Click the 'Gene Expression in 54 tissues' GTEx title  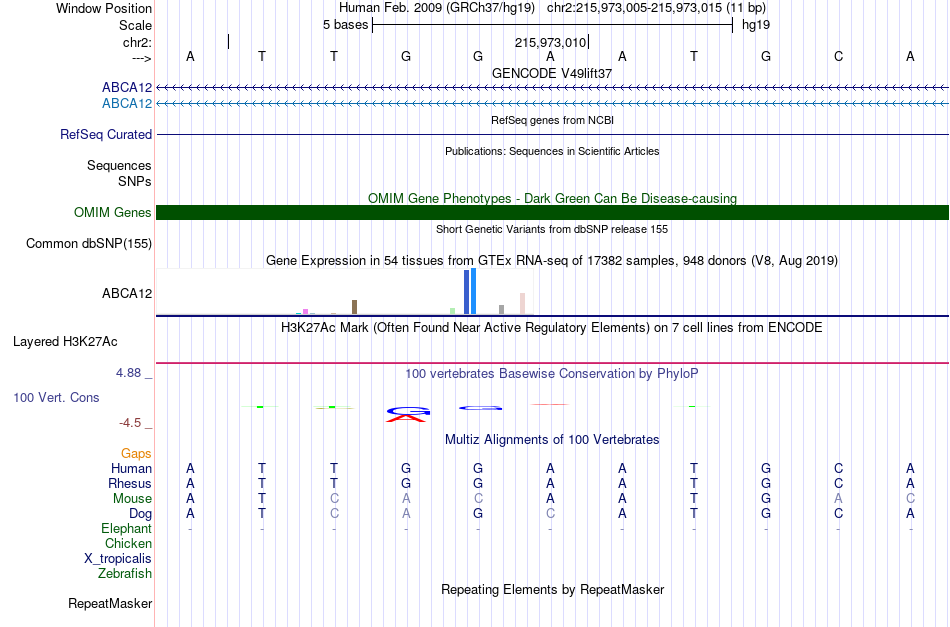point(552,260)
